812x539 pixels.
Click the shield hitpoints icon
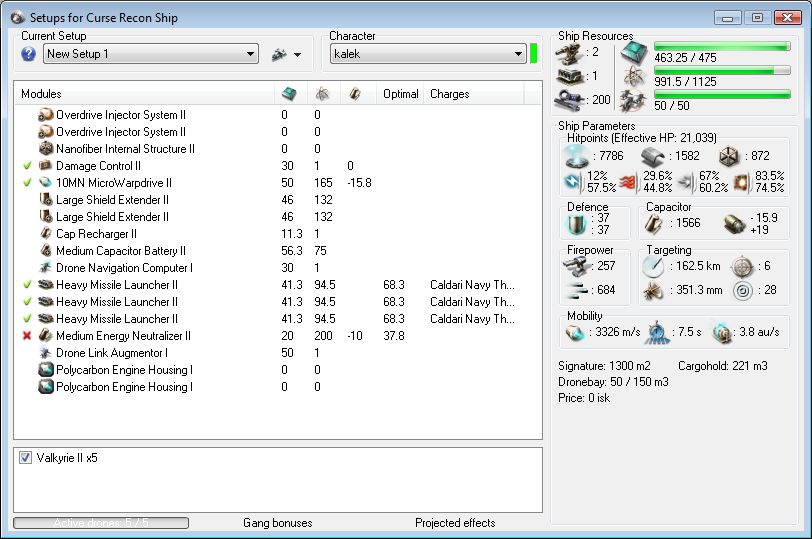(x=577, y=155)
